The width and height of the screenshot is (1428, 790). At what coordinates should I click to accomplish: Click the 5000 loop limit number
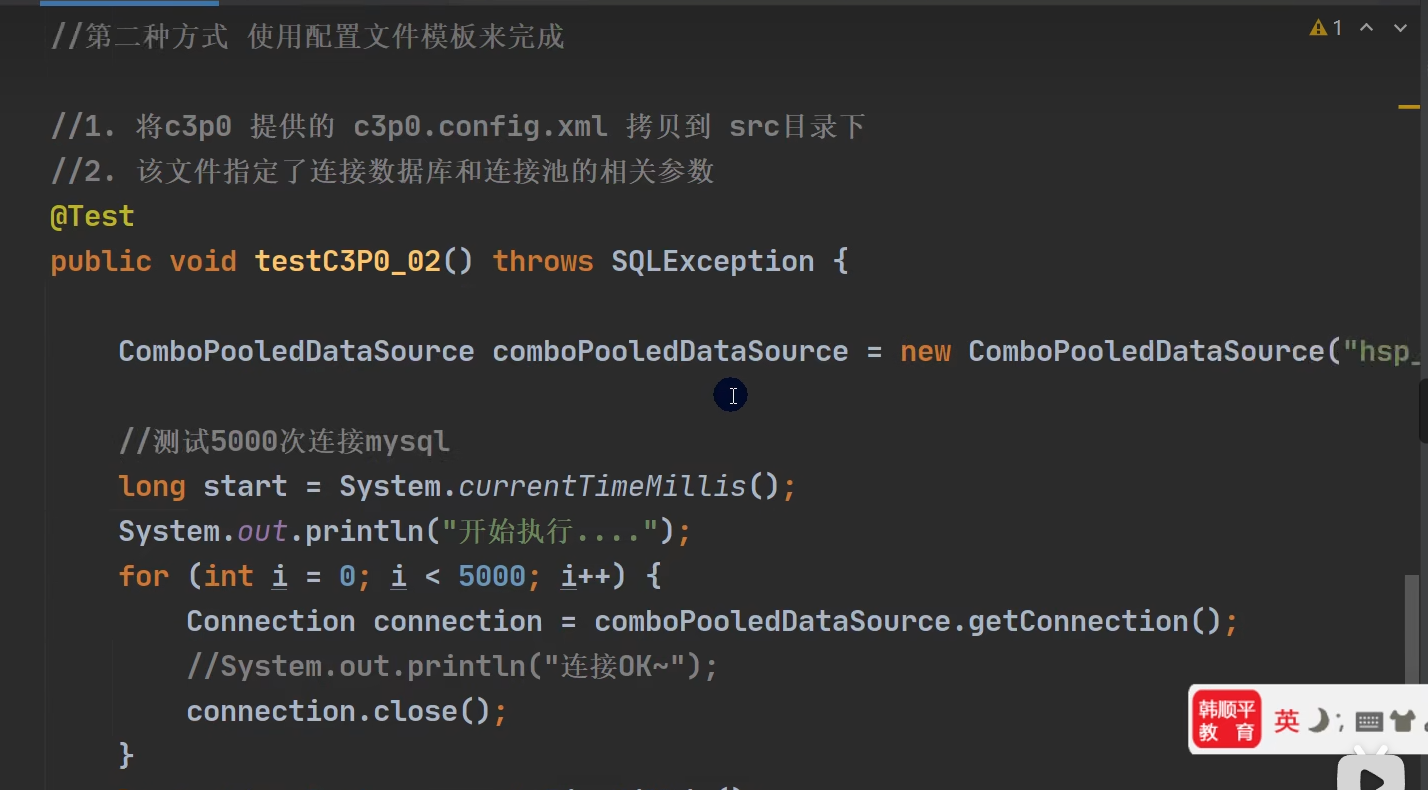click(492, 576)
